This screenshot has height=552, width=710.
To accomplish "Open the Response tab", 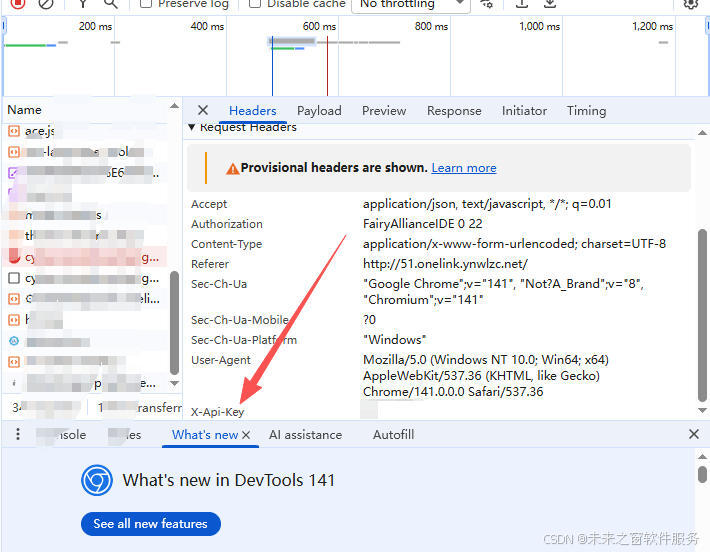I will point(454,110).
